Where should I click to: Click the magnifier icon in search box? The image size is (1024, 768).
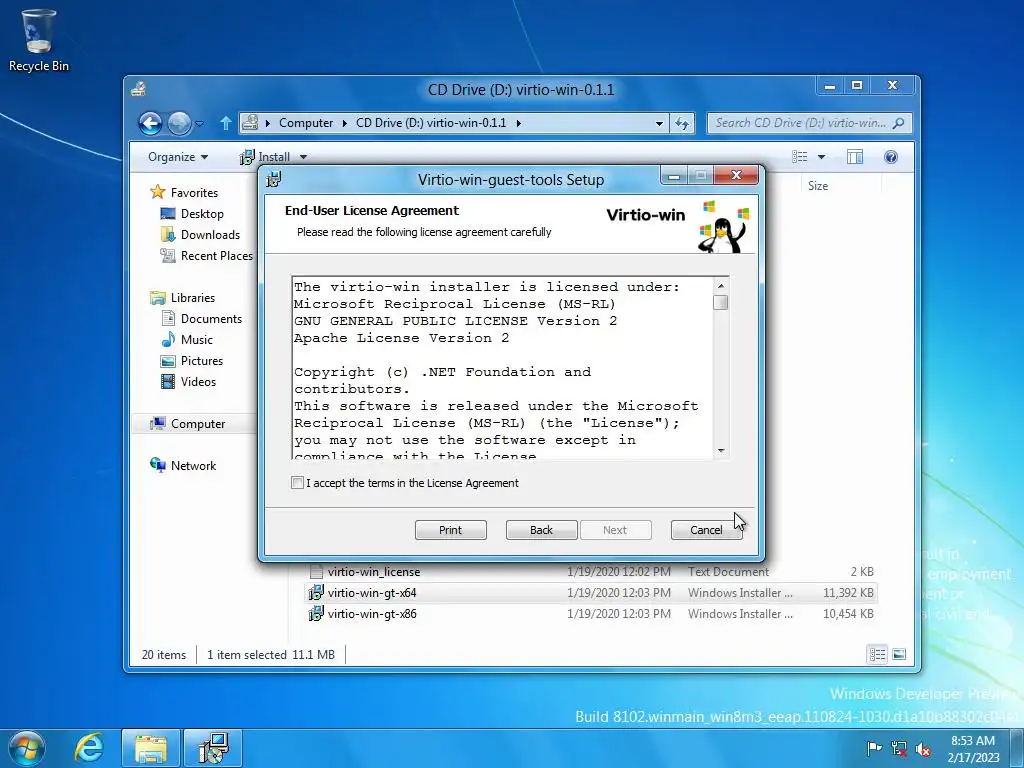coord(899,123)
